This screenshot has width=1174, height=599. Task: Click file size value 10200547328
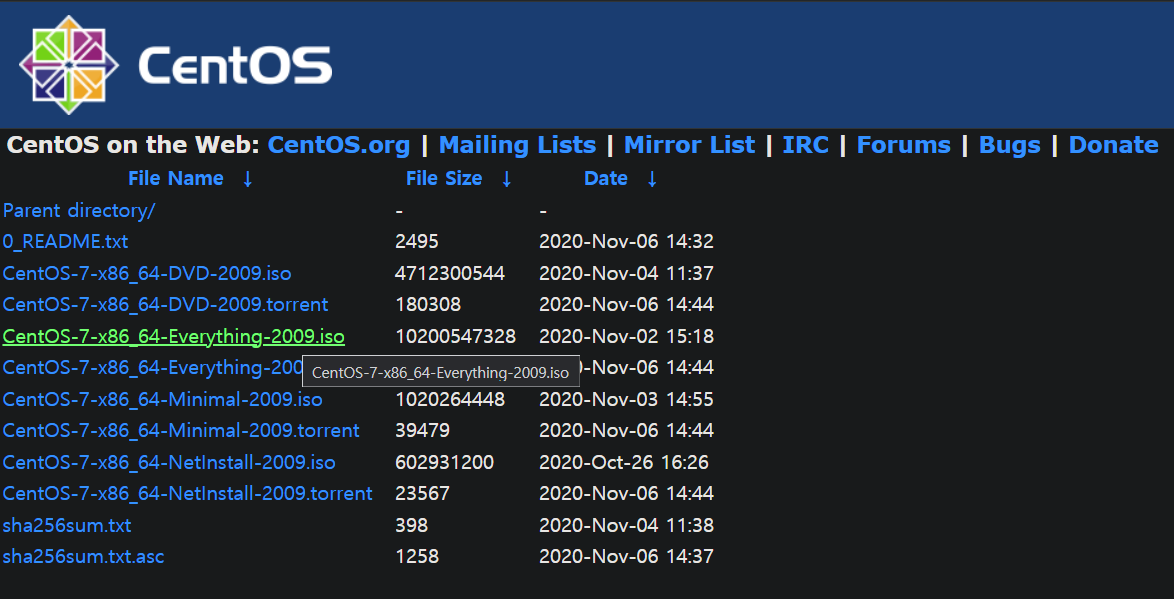tap(455, 336)
